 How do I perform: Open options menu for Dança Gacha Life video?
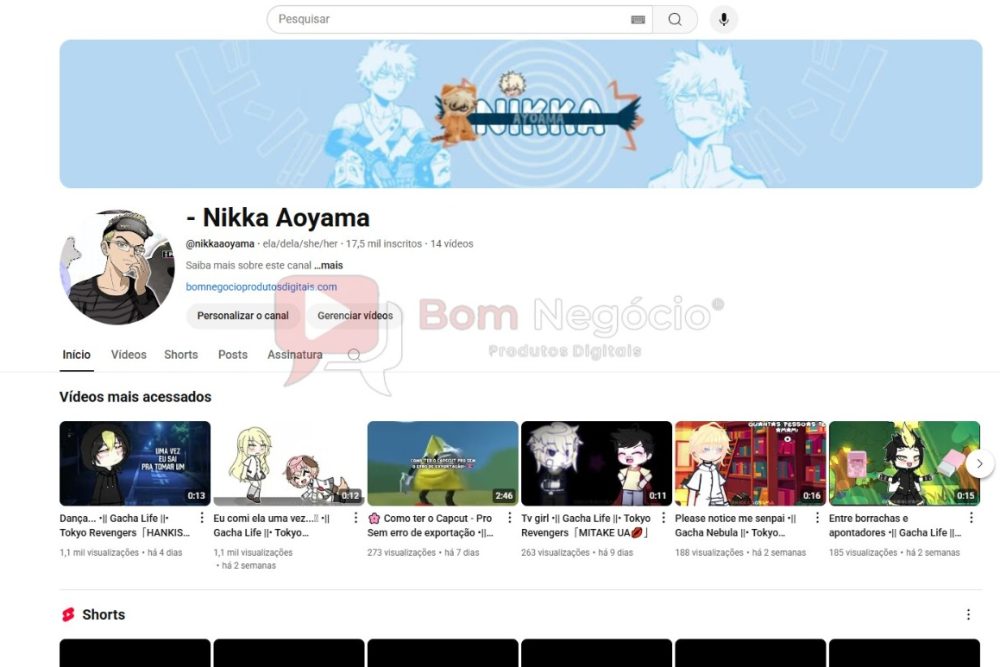tap(202, 518)
